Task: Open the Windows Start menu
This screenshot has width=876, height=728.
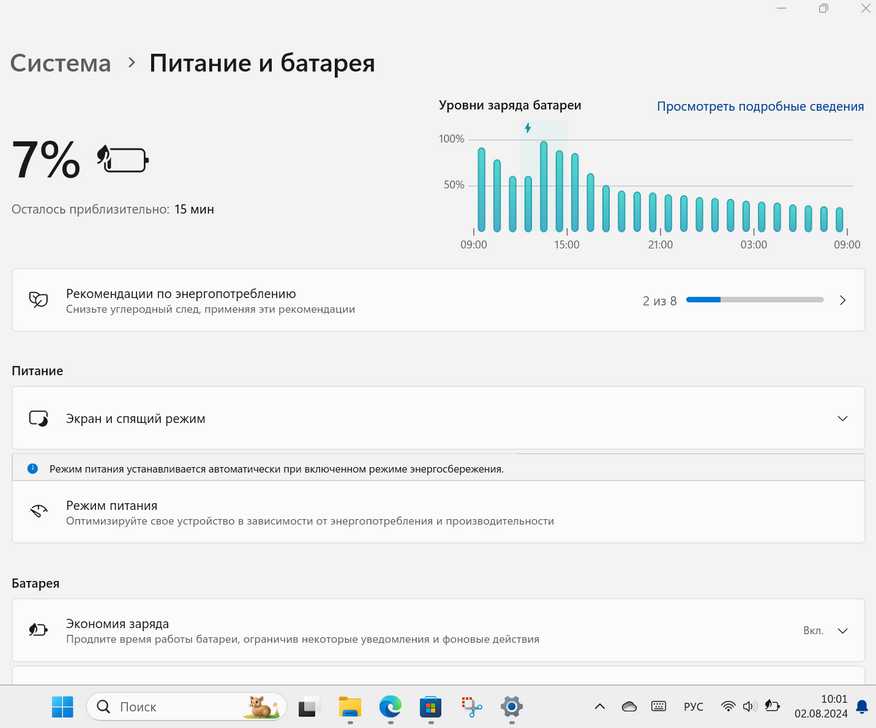Action: coord(62,707)
